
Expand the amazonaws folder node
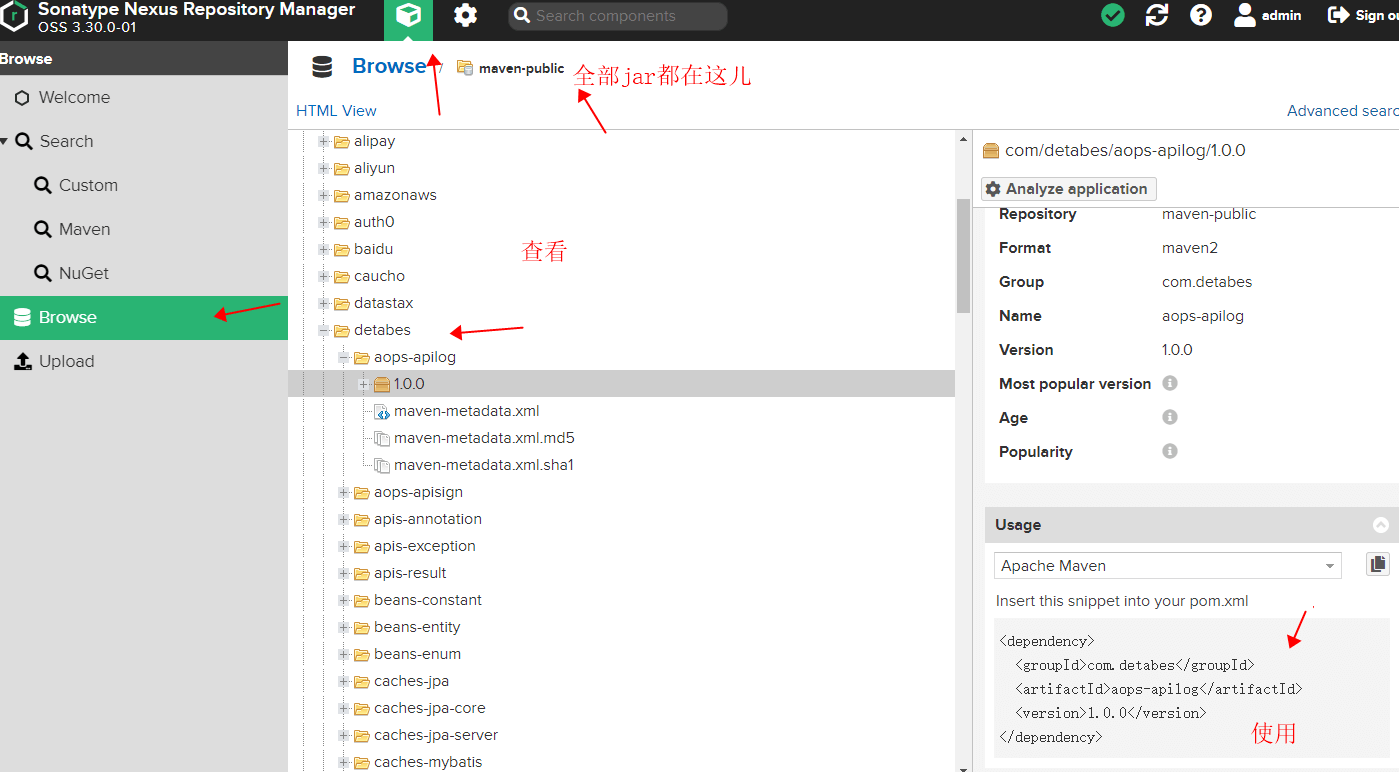[324, 196]
